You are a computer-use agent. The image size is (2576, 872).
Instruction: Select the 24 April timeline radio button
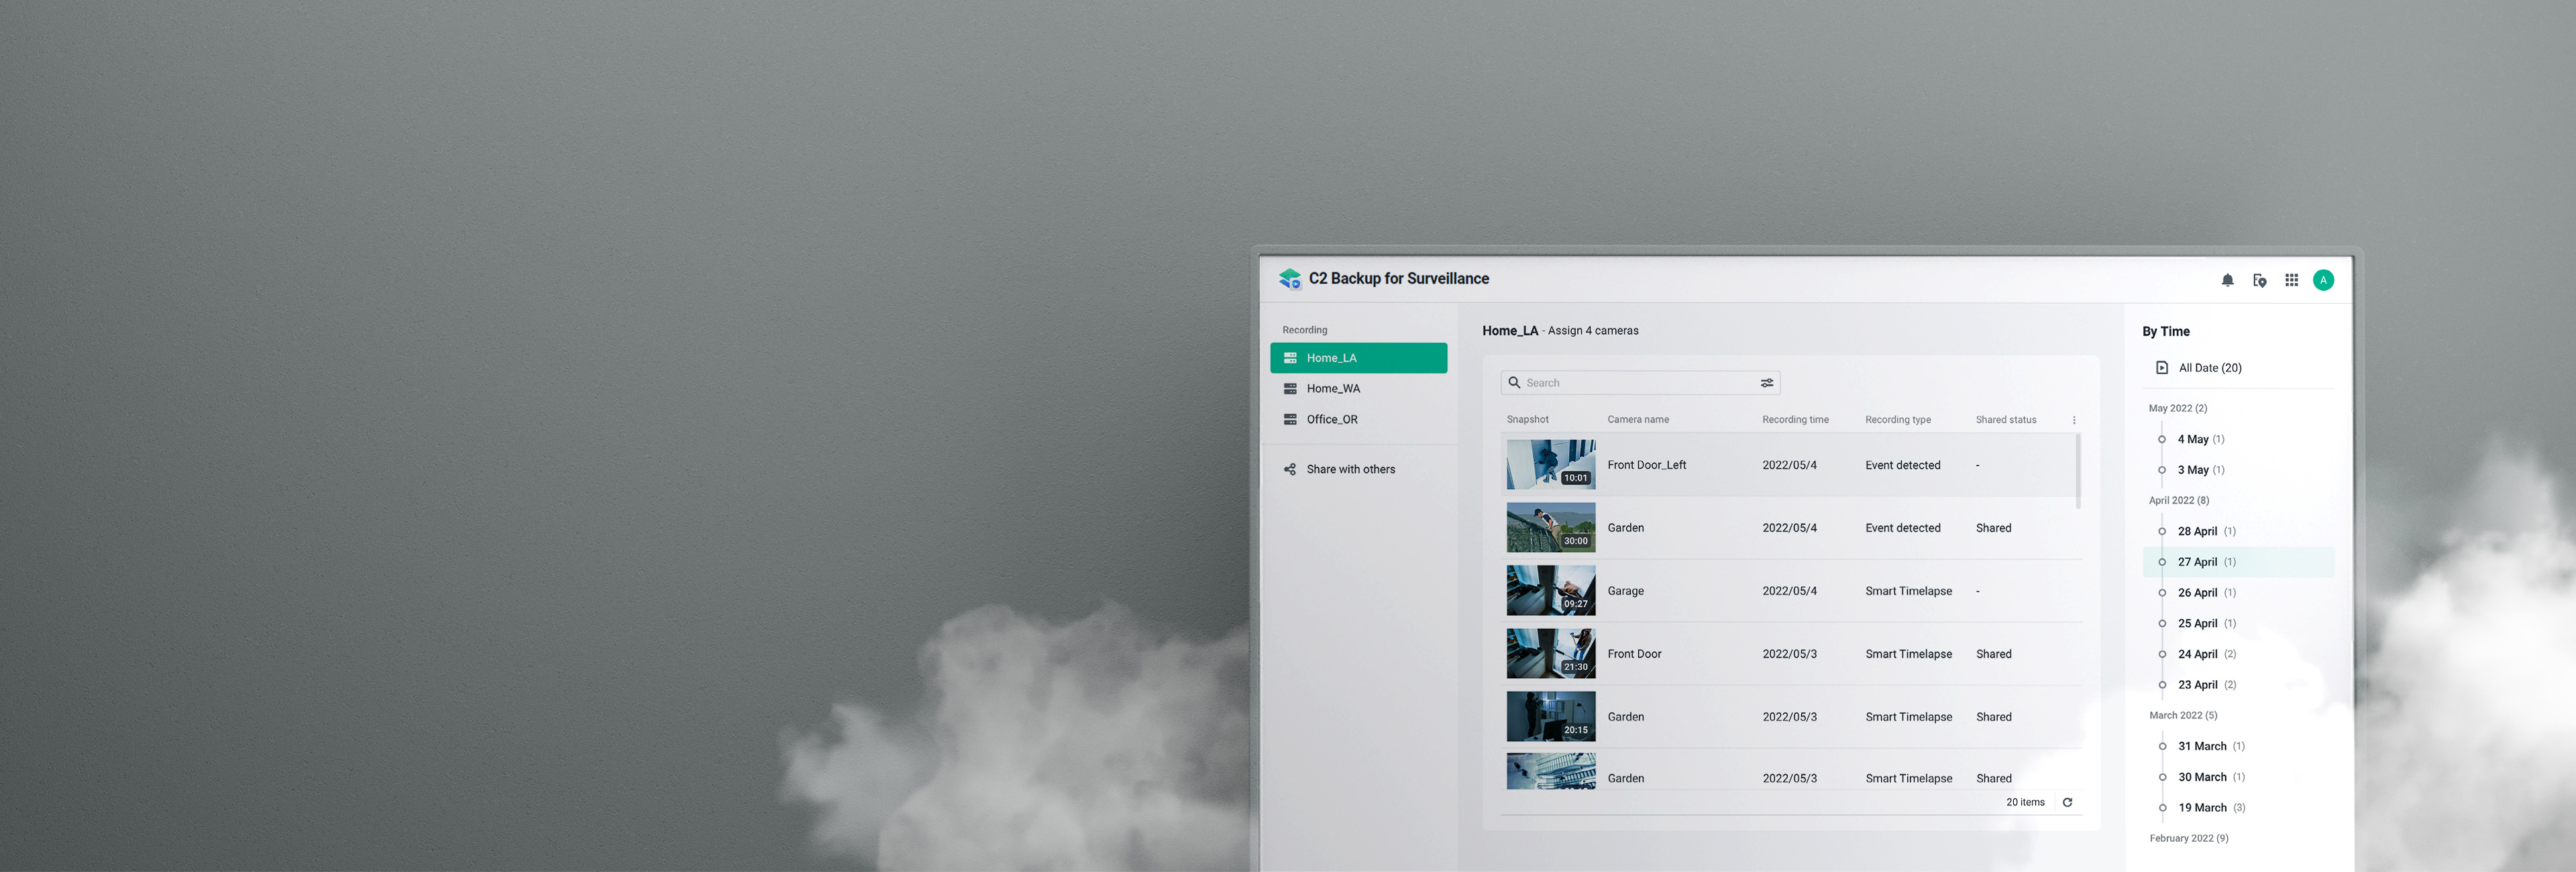2162,654
